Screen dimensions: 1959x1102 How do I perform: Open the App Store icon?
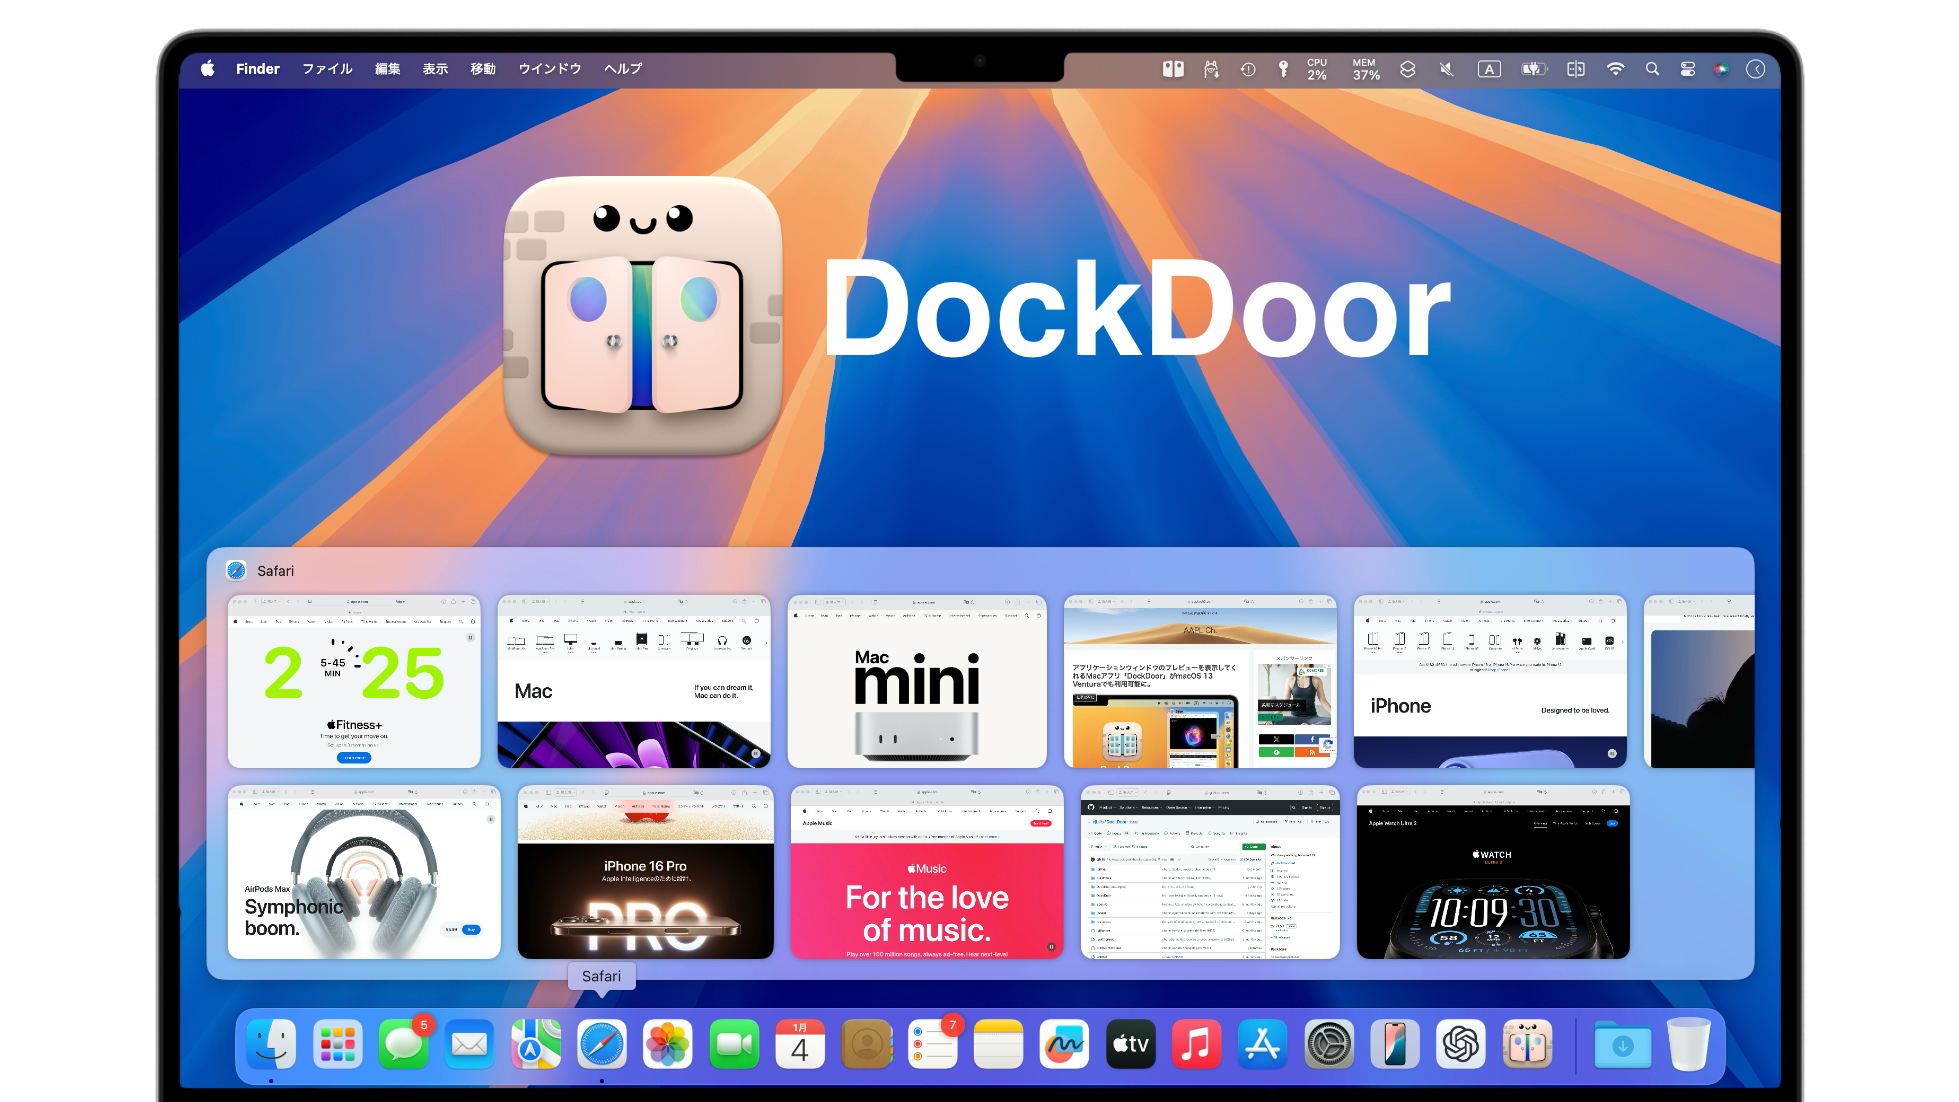pyautogui.click(x=1263, y=1045)
